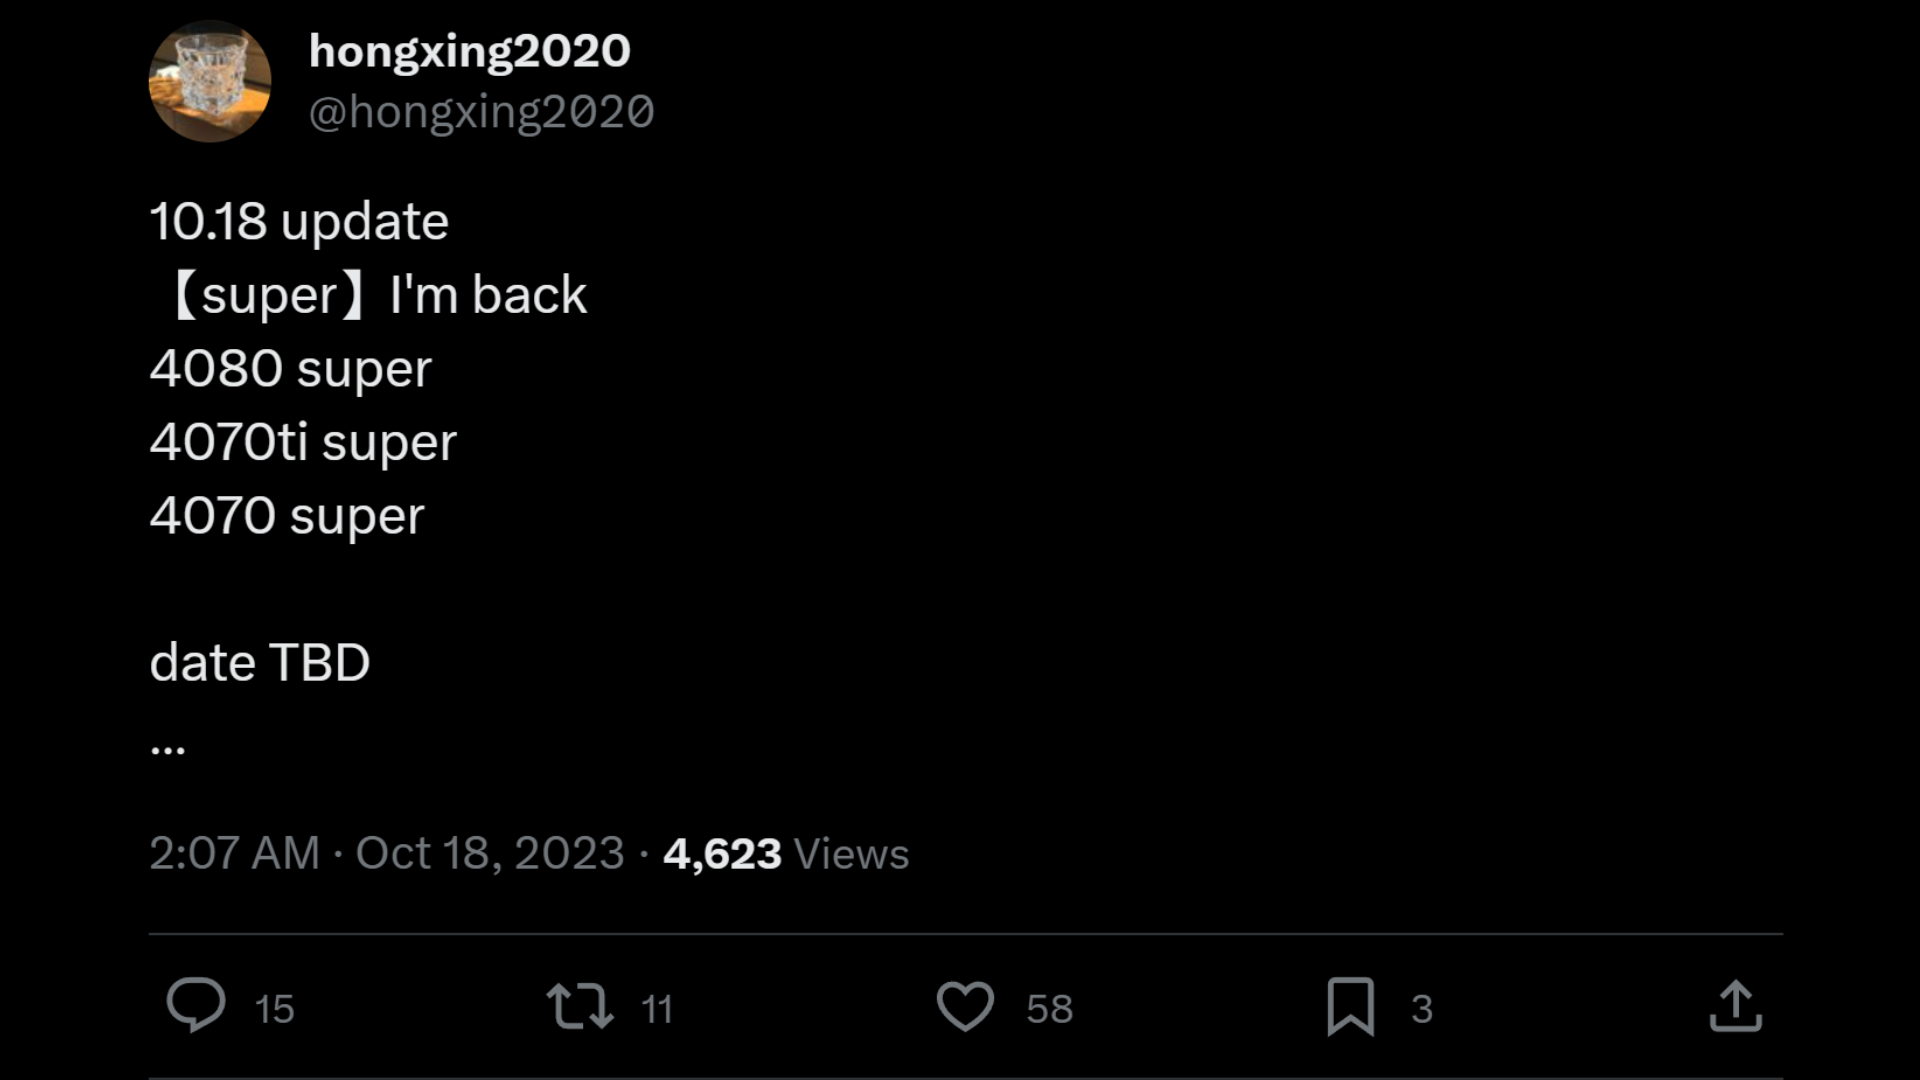Click the bookmark count 3
The width and height of the screenshot is (1920, 1080).
[1422, 1009]
